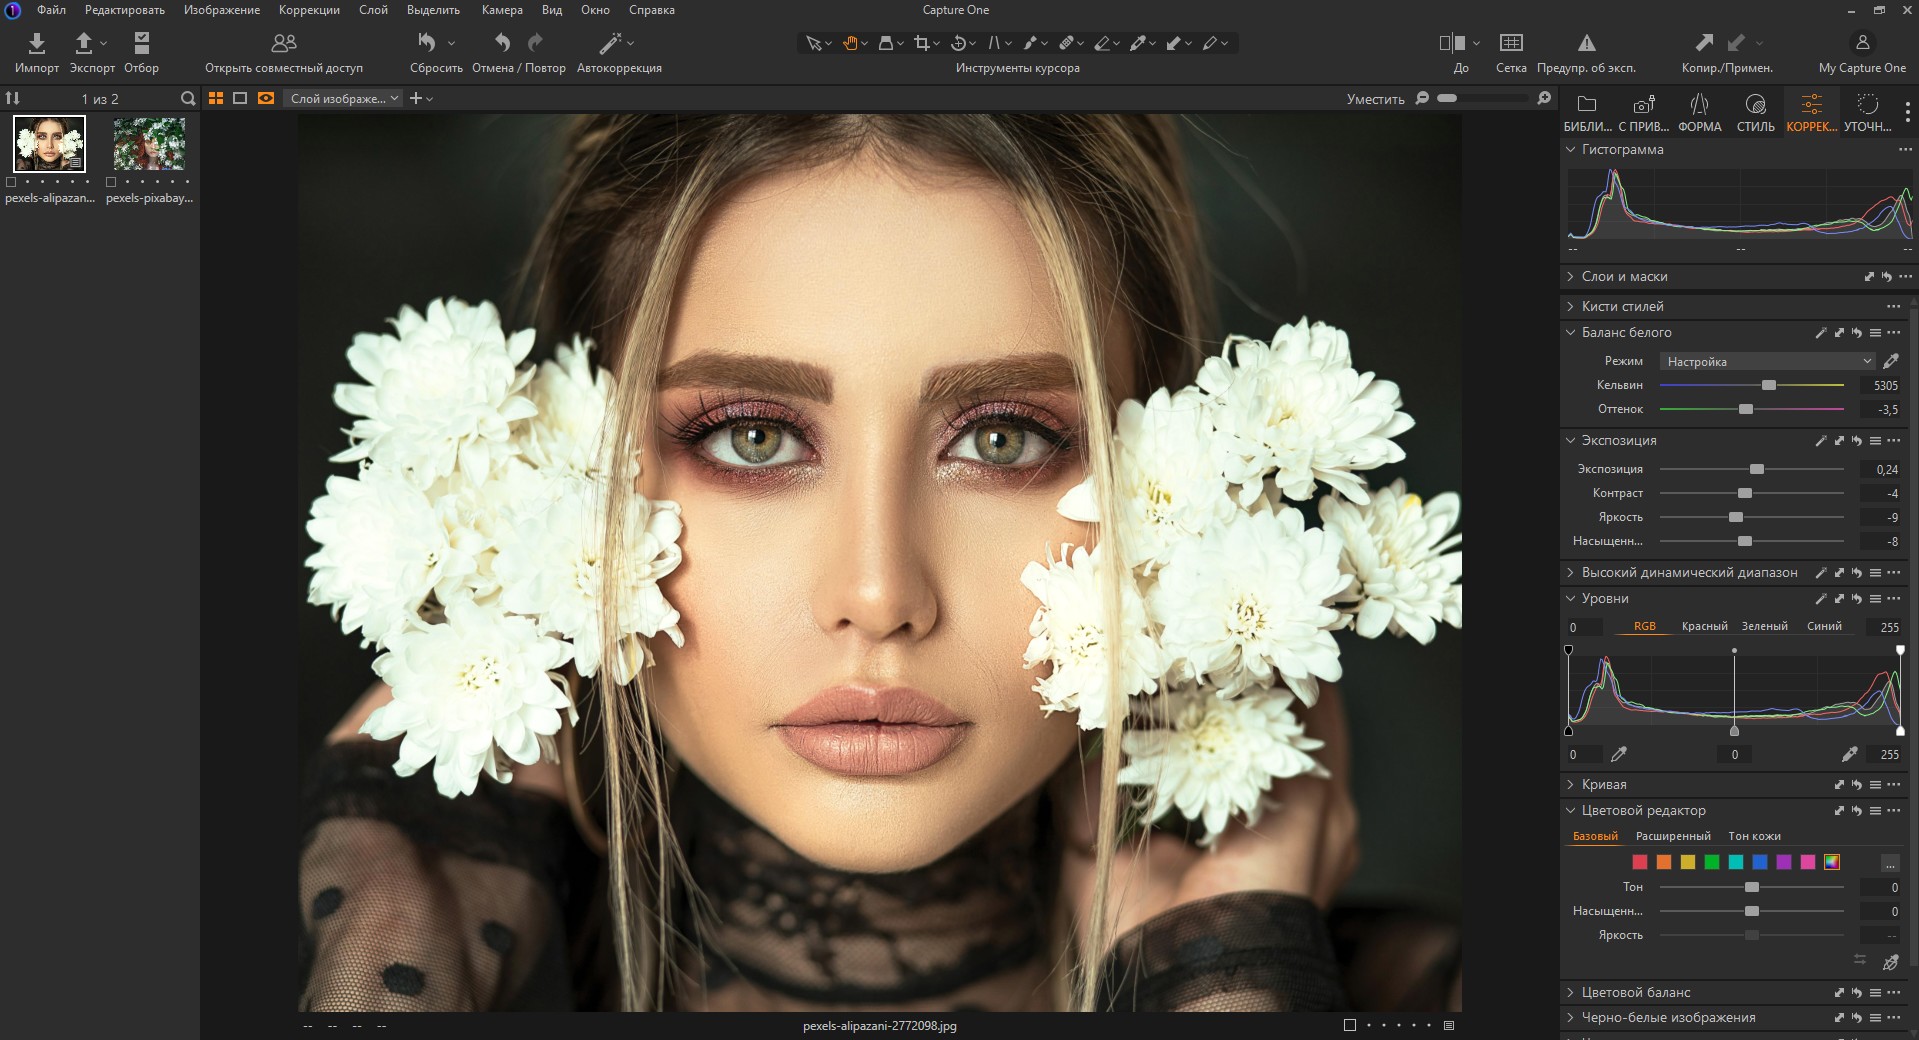
Task: Click the exposure warning triangle icon
Action: (x=1586, y=43)
